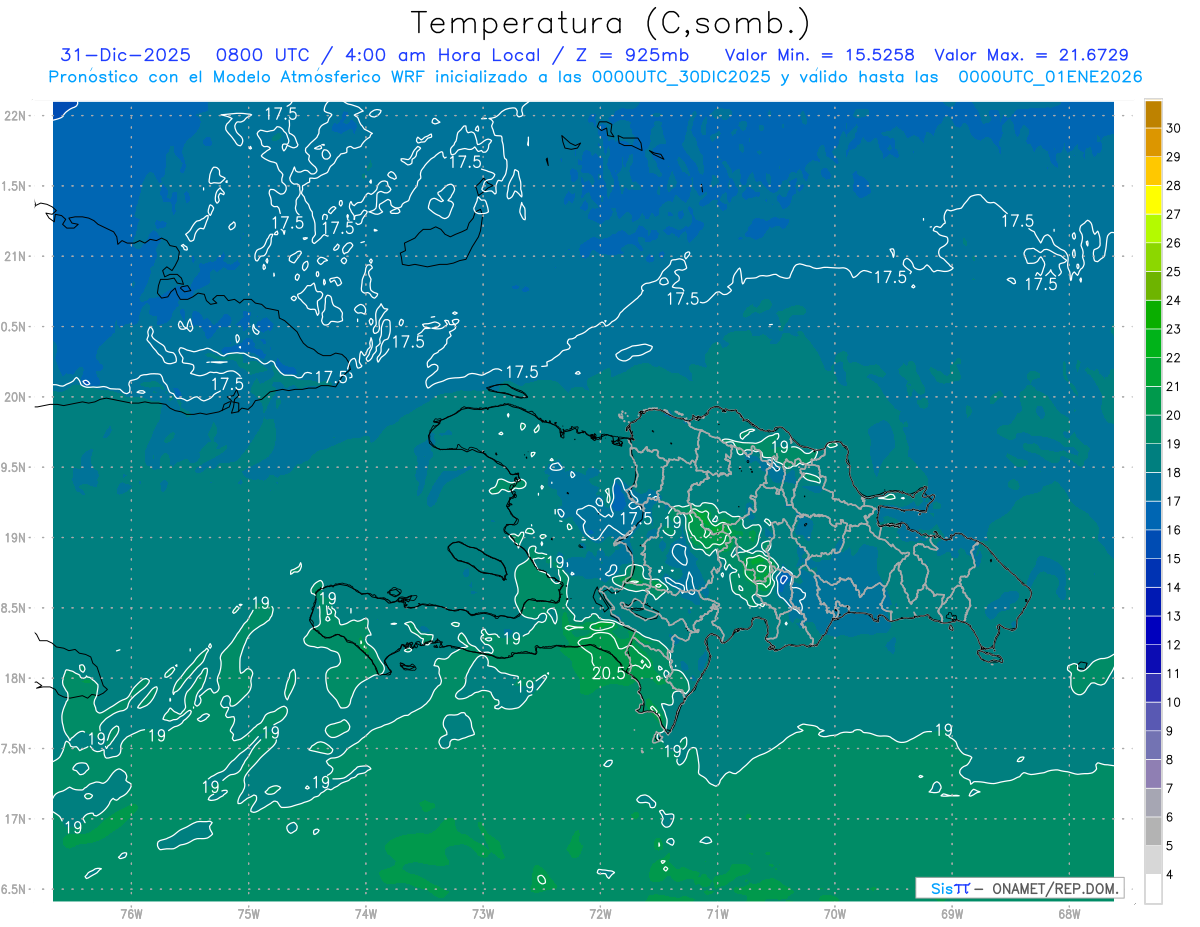This screenshot has width=1200, height=927.
Task: Click the date "31-Dic-2025" in the header
Action: tap(126, 55)
